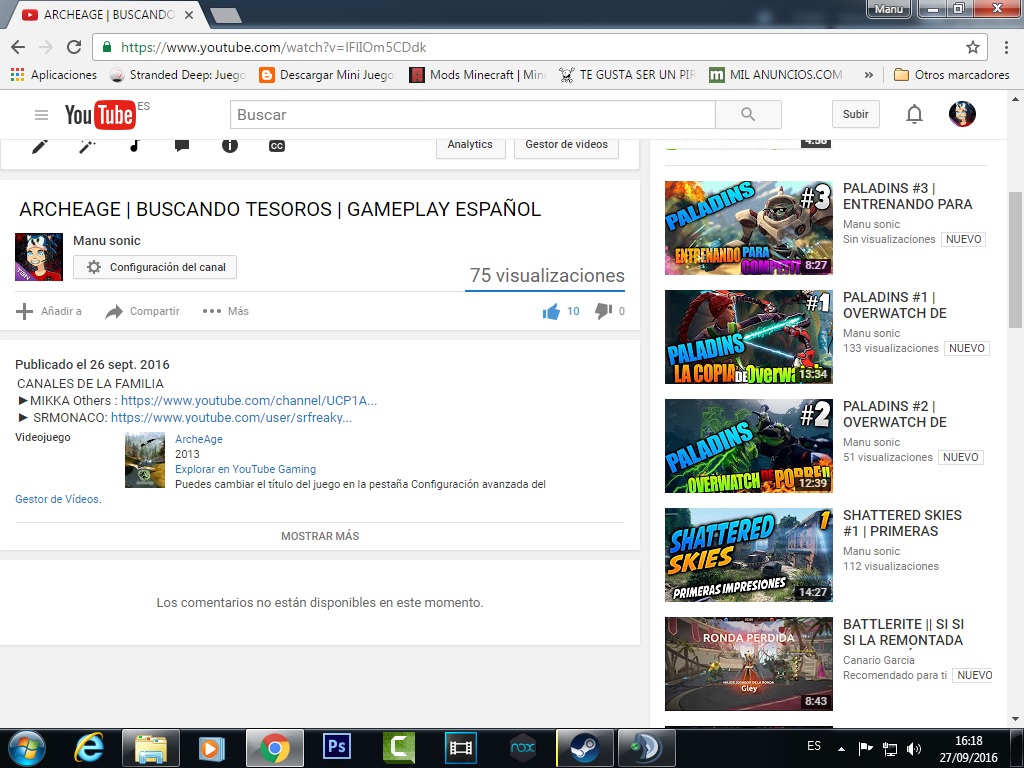Image resolution: width=1024 pixels, height=768 pixels.
Task: Open the magic wand enhancements icon
Action: coord(87,146)
